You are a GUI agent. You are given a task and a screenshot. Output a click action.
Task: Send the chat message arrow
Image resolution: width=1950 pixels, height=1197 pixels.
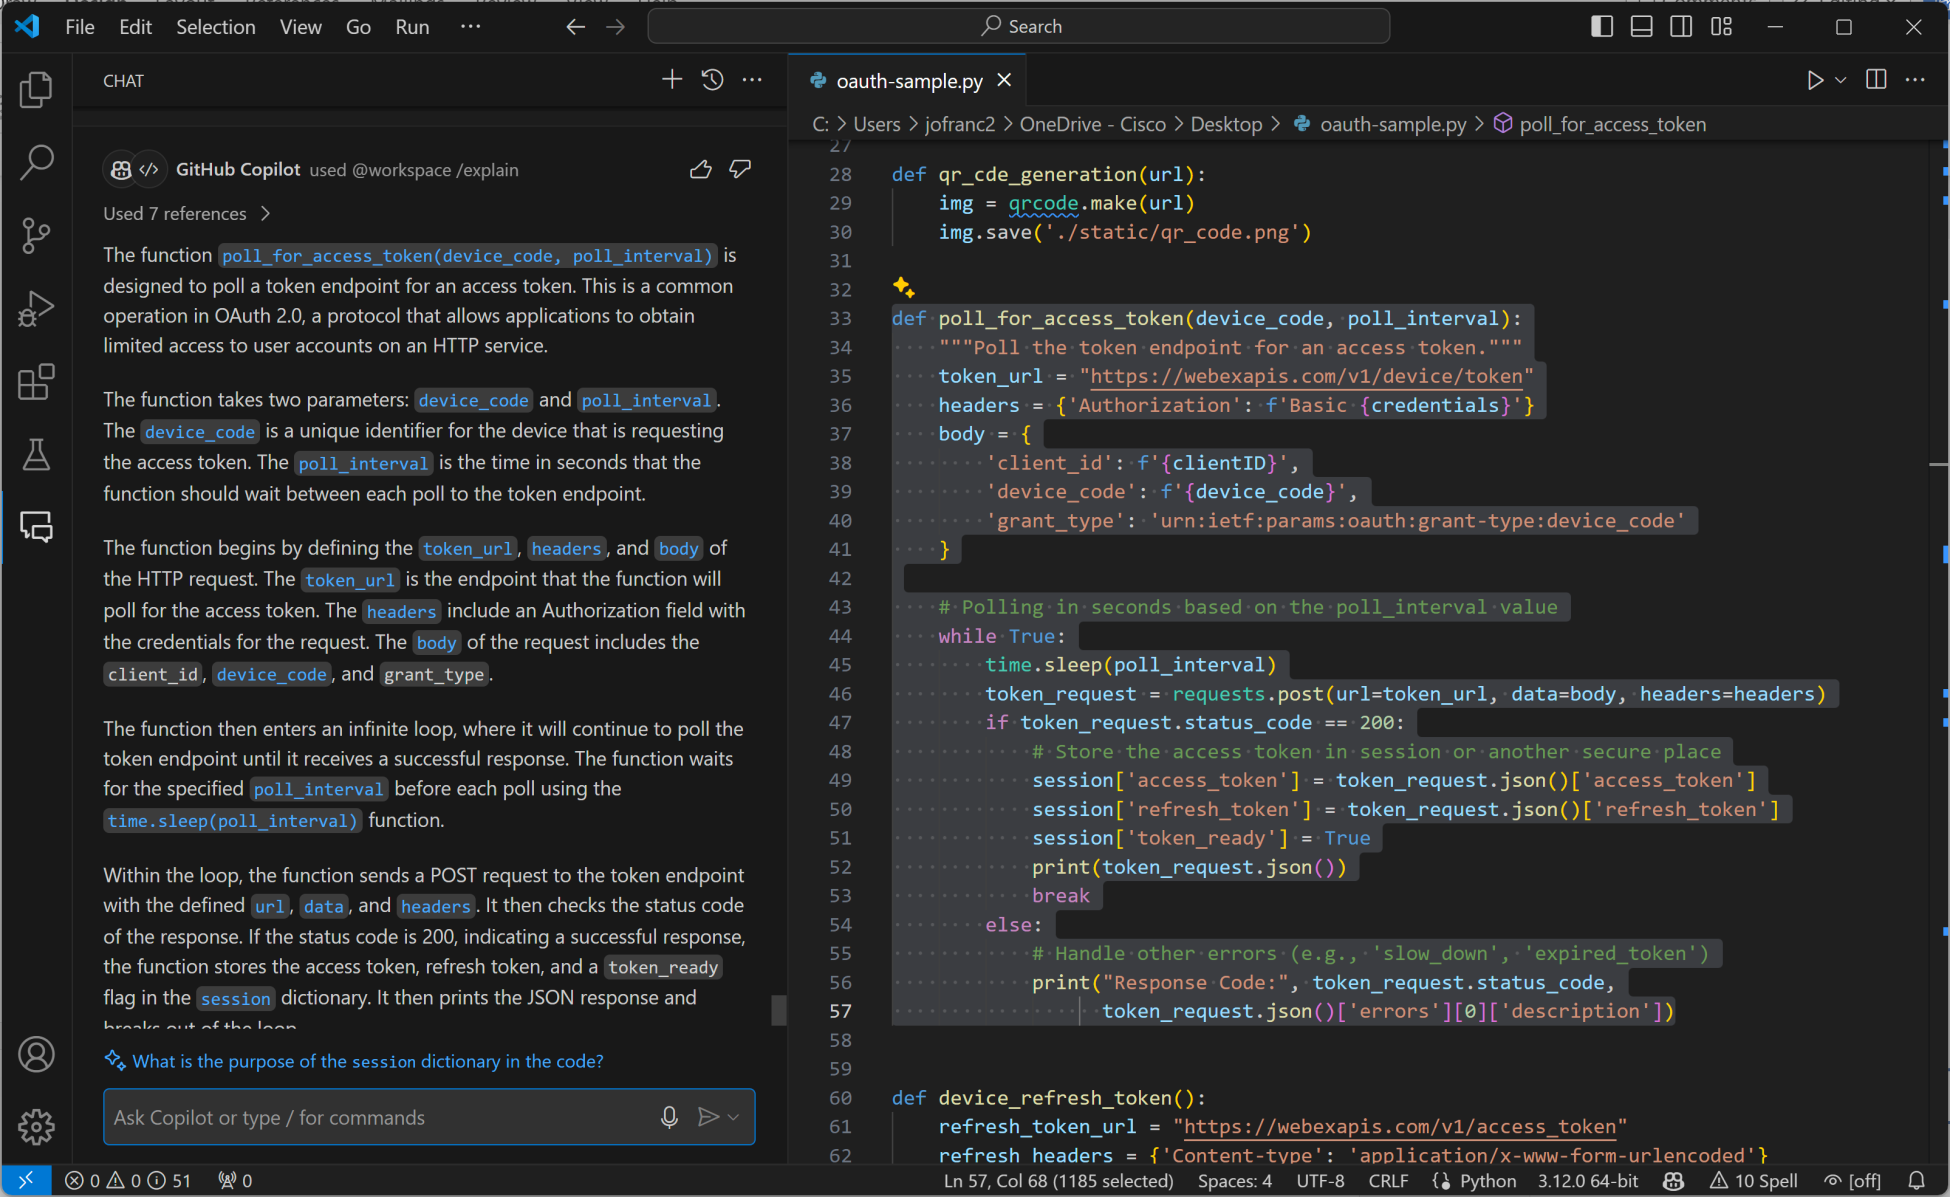[x=708, y=1117]
